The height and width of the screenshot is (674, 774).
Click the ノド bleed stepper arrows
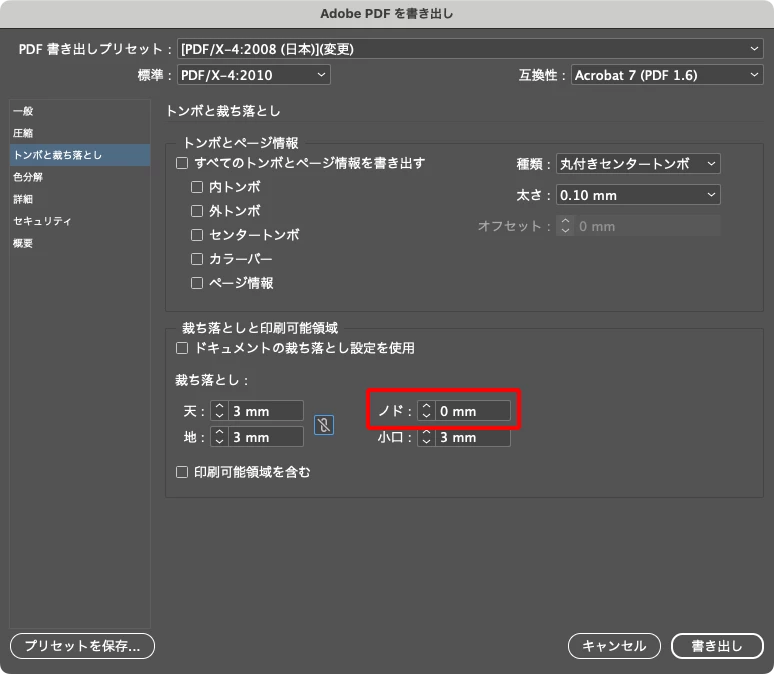tap(426, 411)
